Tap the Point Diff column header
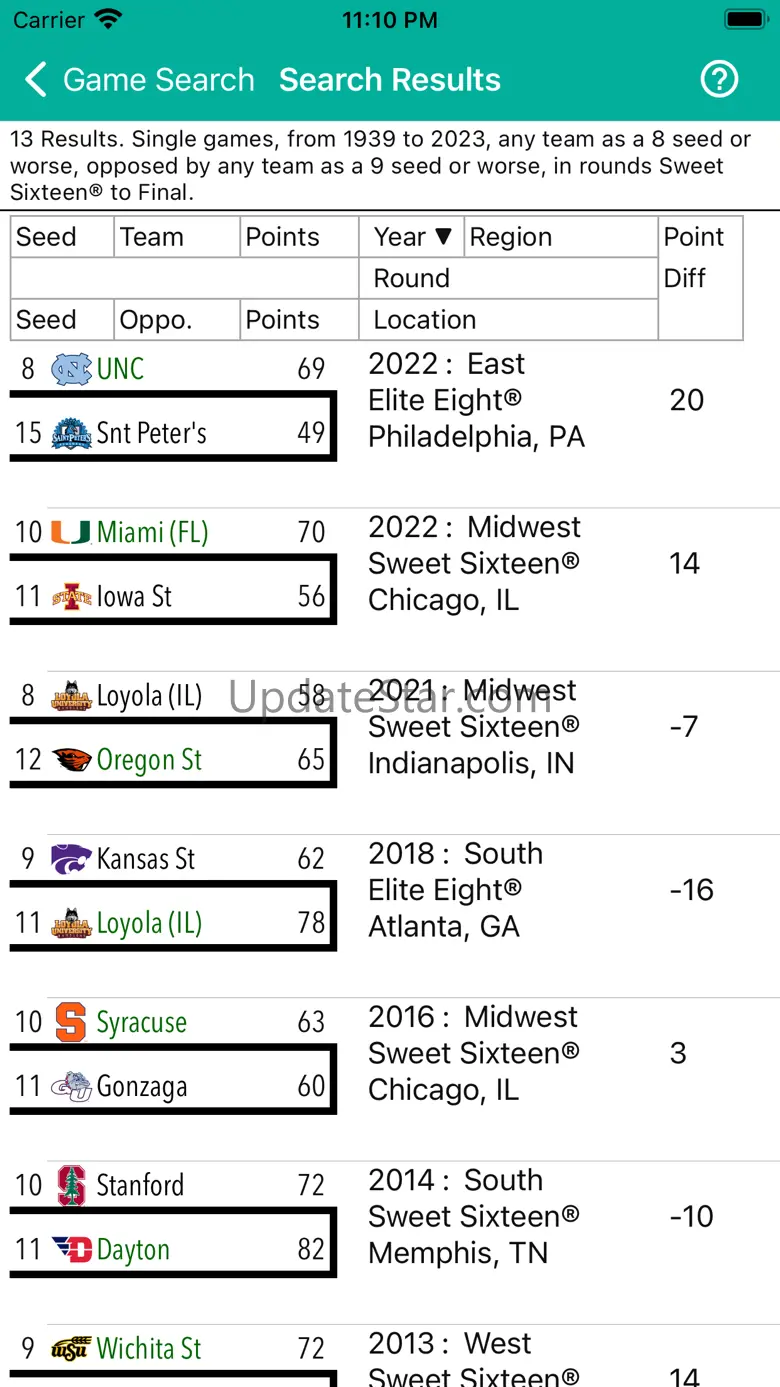 point(700,257)
